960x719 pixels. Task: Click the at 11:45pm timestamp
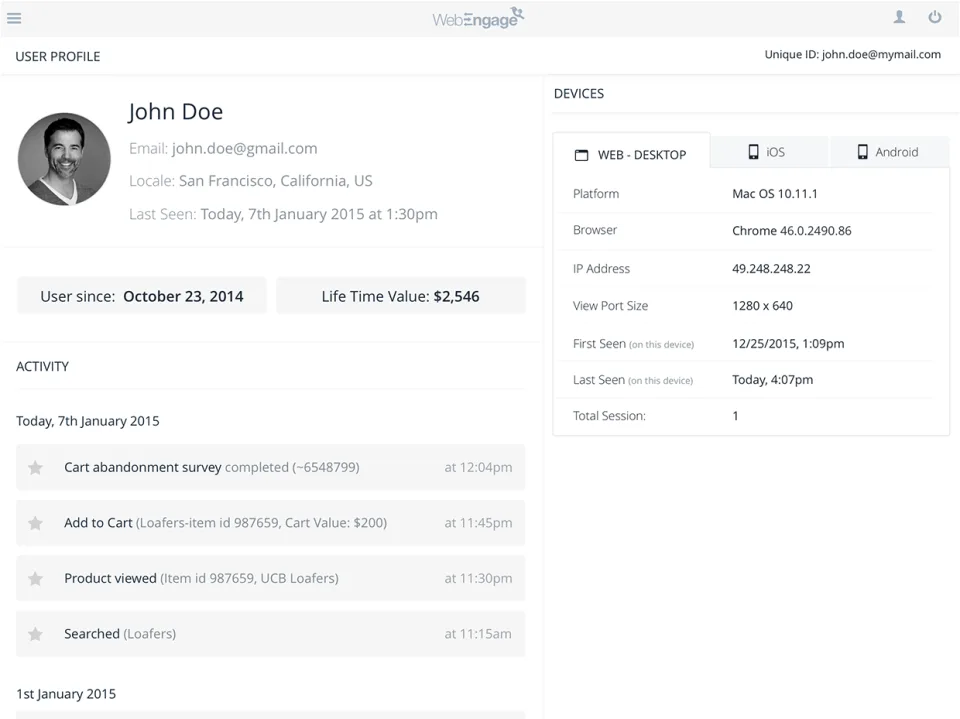[x=478, y=523]
